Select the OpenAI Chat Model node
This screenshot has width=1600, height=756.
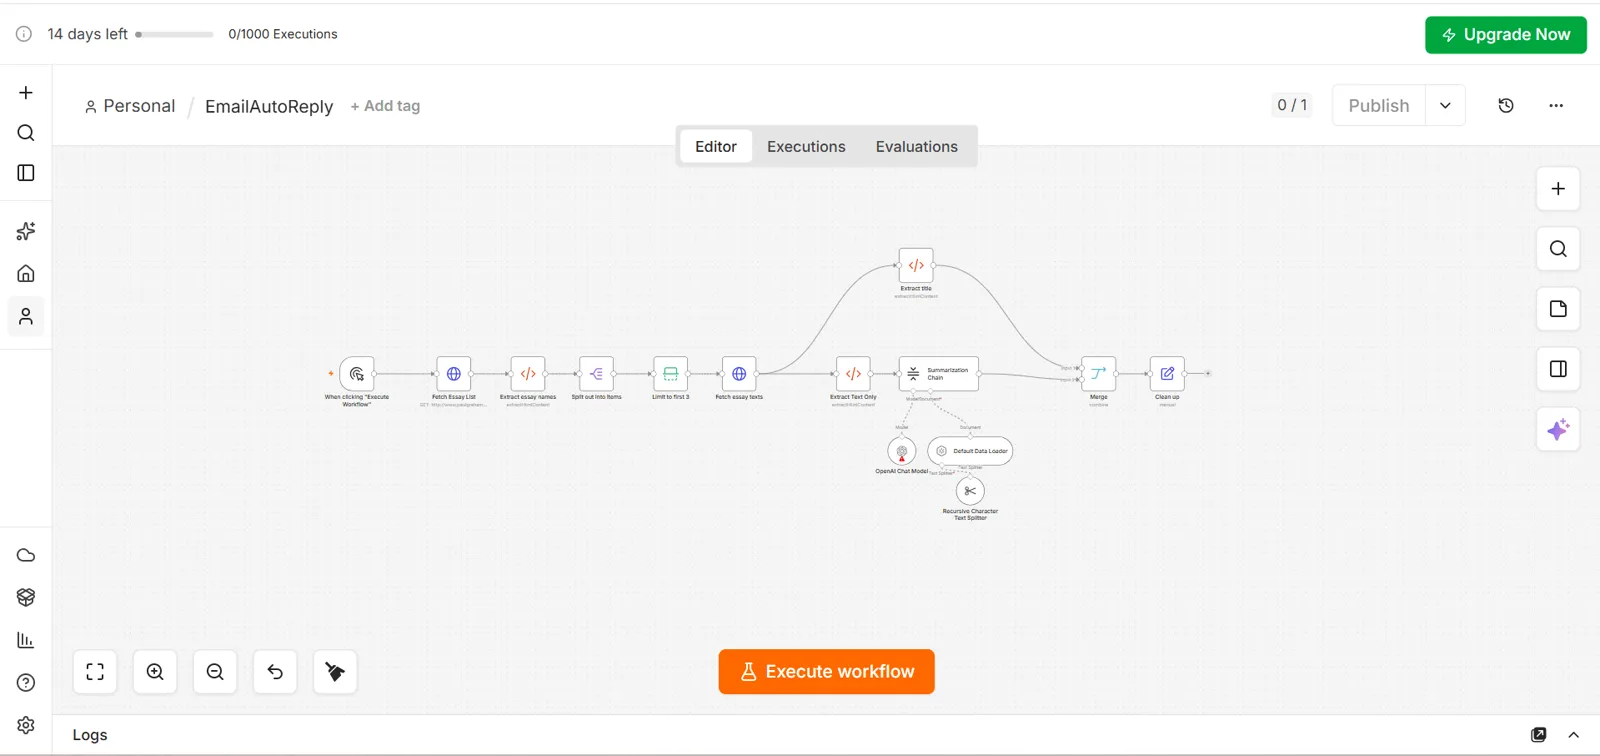coord(902,451)
